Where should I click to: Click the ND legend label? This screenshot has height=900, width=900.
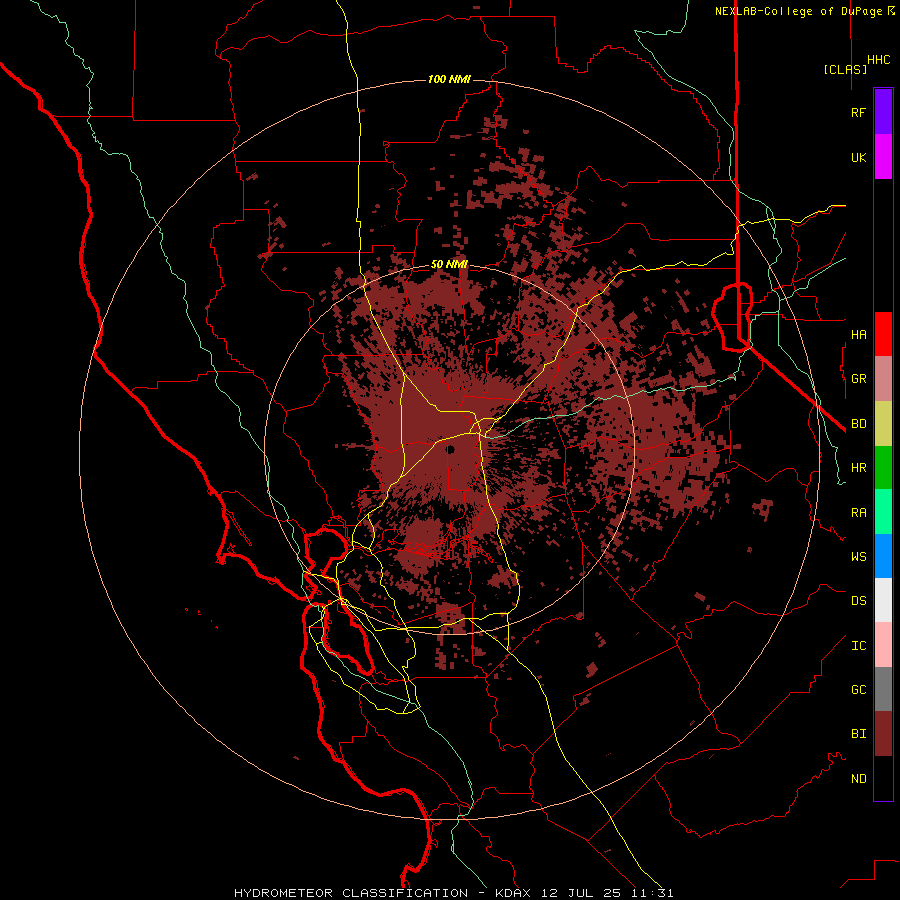tap(858, 779)
